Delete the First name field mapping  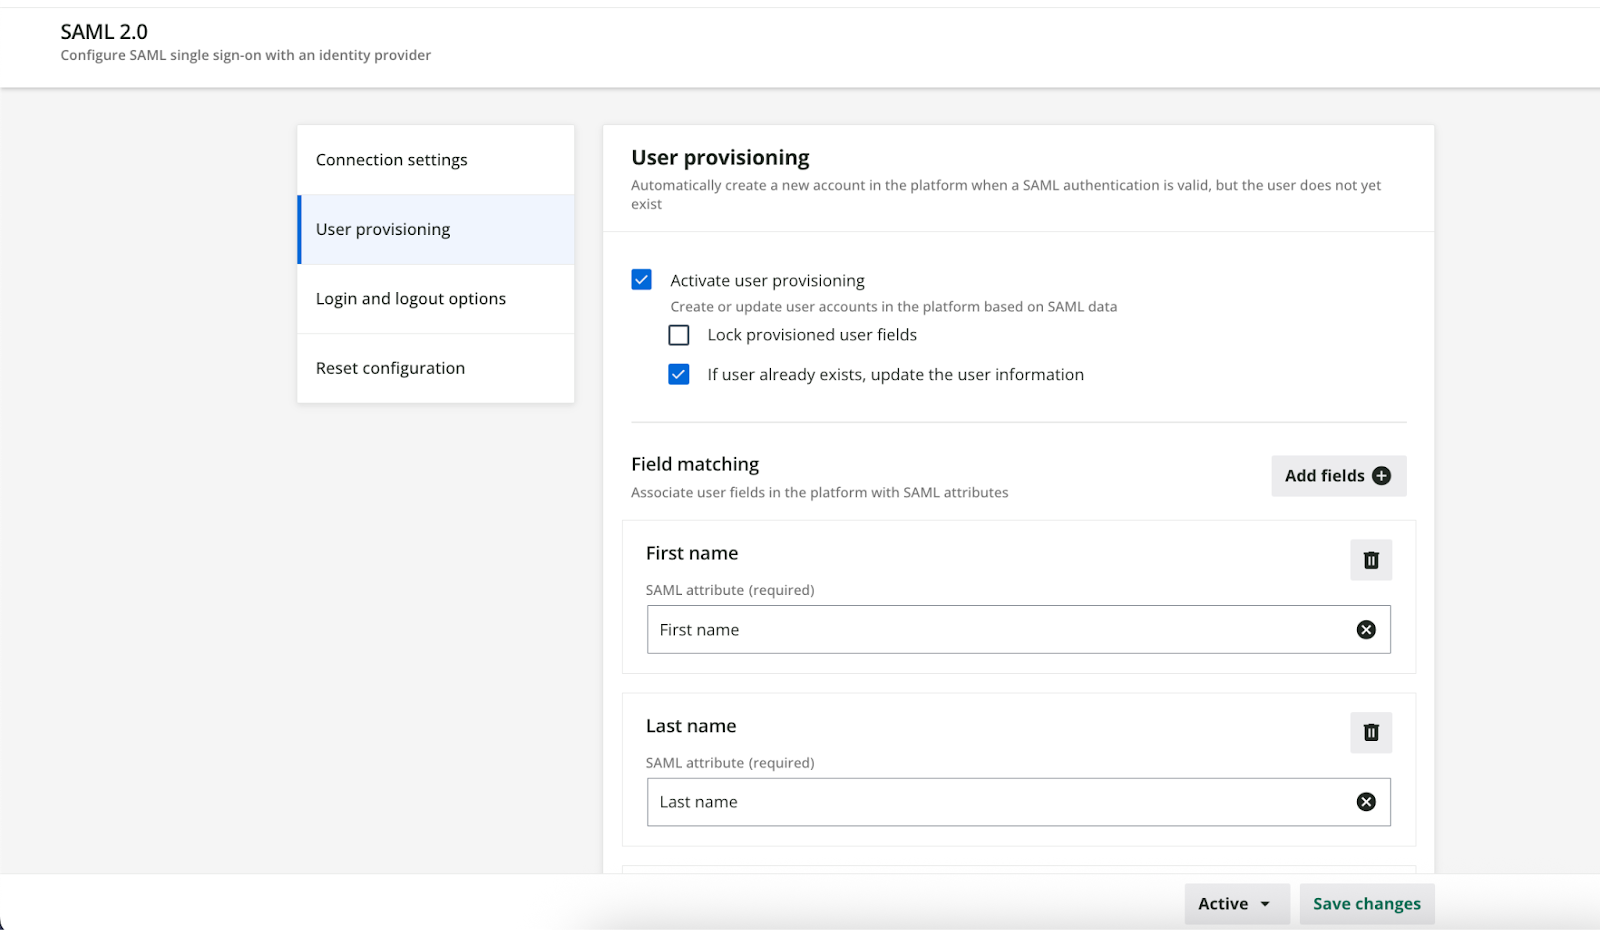coord(1371,560)
